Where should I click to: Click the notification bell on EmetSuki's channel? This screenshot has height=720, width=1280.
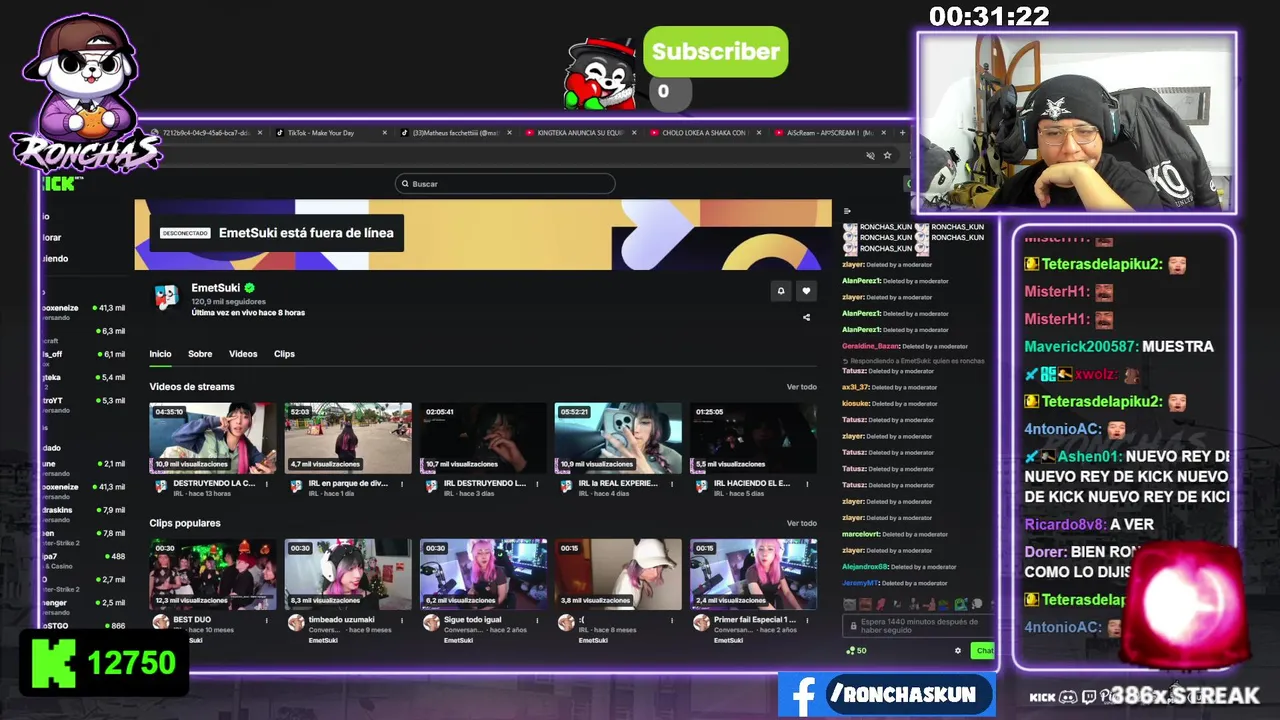point(781,291)
